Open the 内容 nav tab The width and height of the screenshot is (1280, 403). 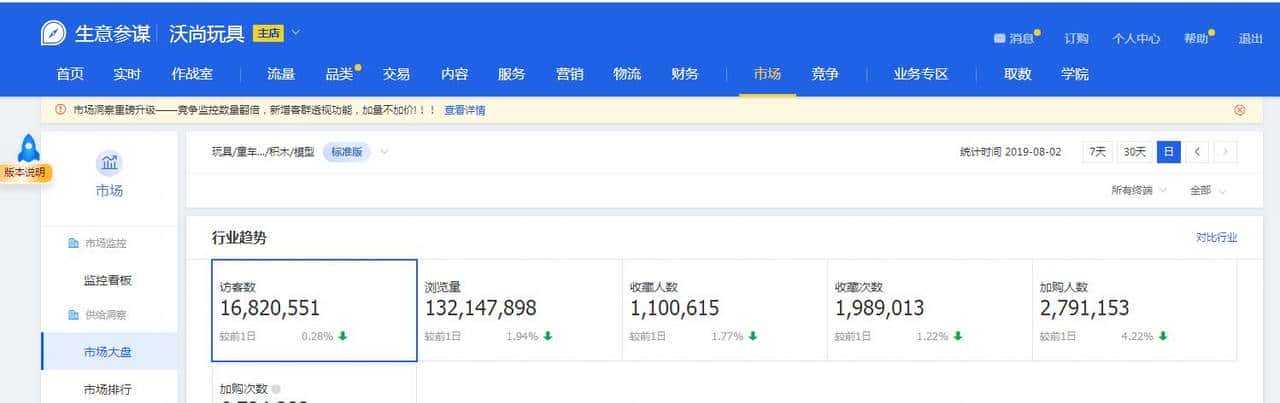(455, 74)
